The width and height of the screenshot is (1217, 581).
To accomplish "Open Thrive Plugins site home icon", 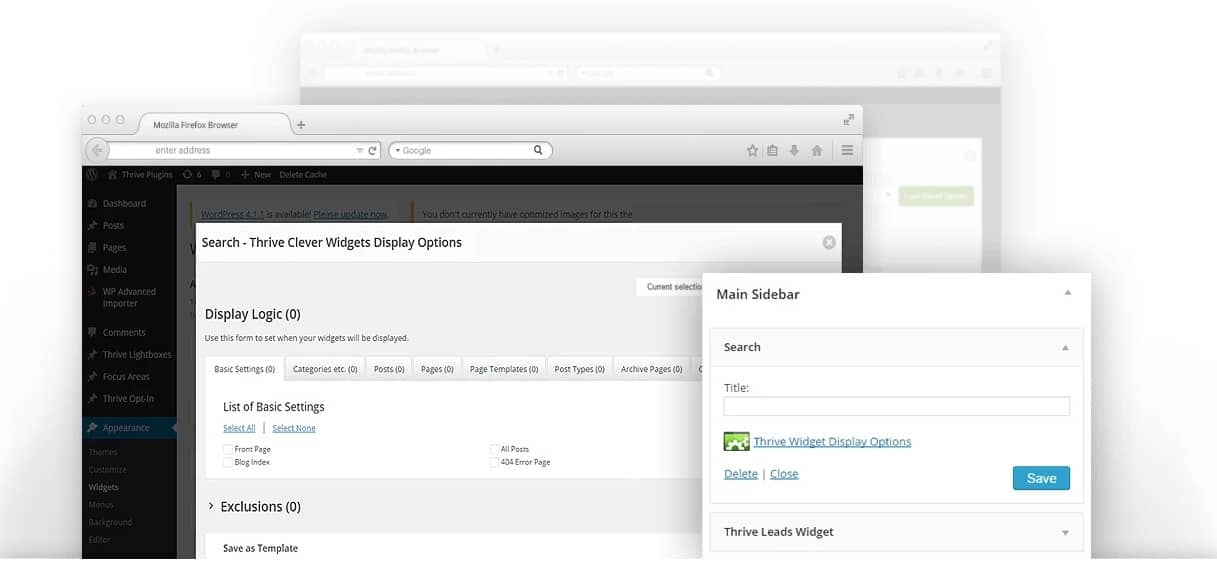I will [x=113, y=174].
